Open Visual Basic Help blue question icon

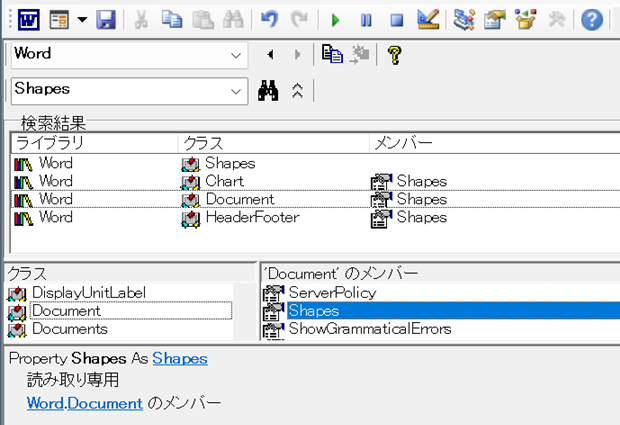[x=592, y=20]
